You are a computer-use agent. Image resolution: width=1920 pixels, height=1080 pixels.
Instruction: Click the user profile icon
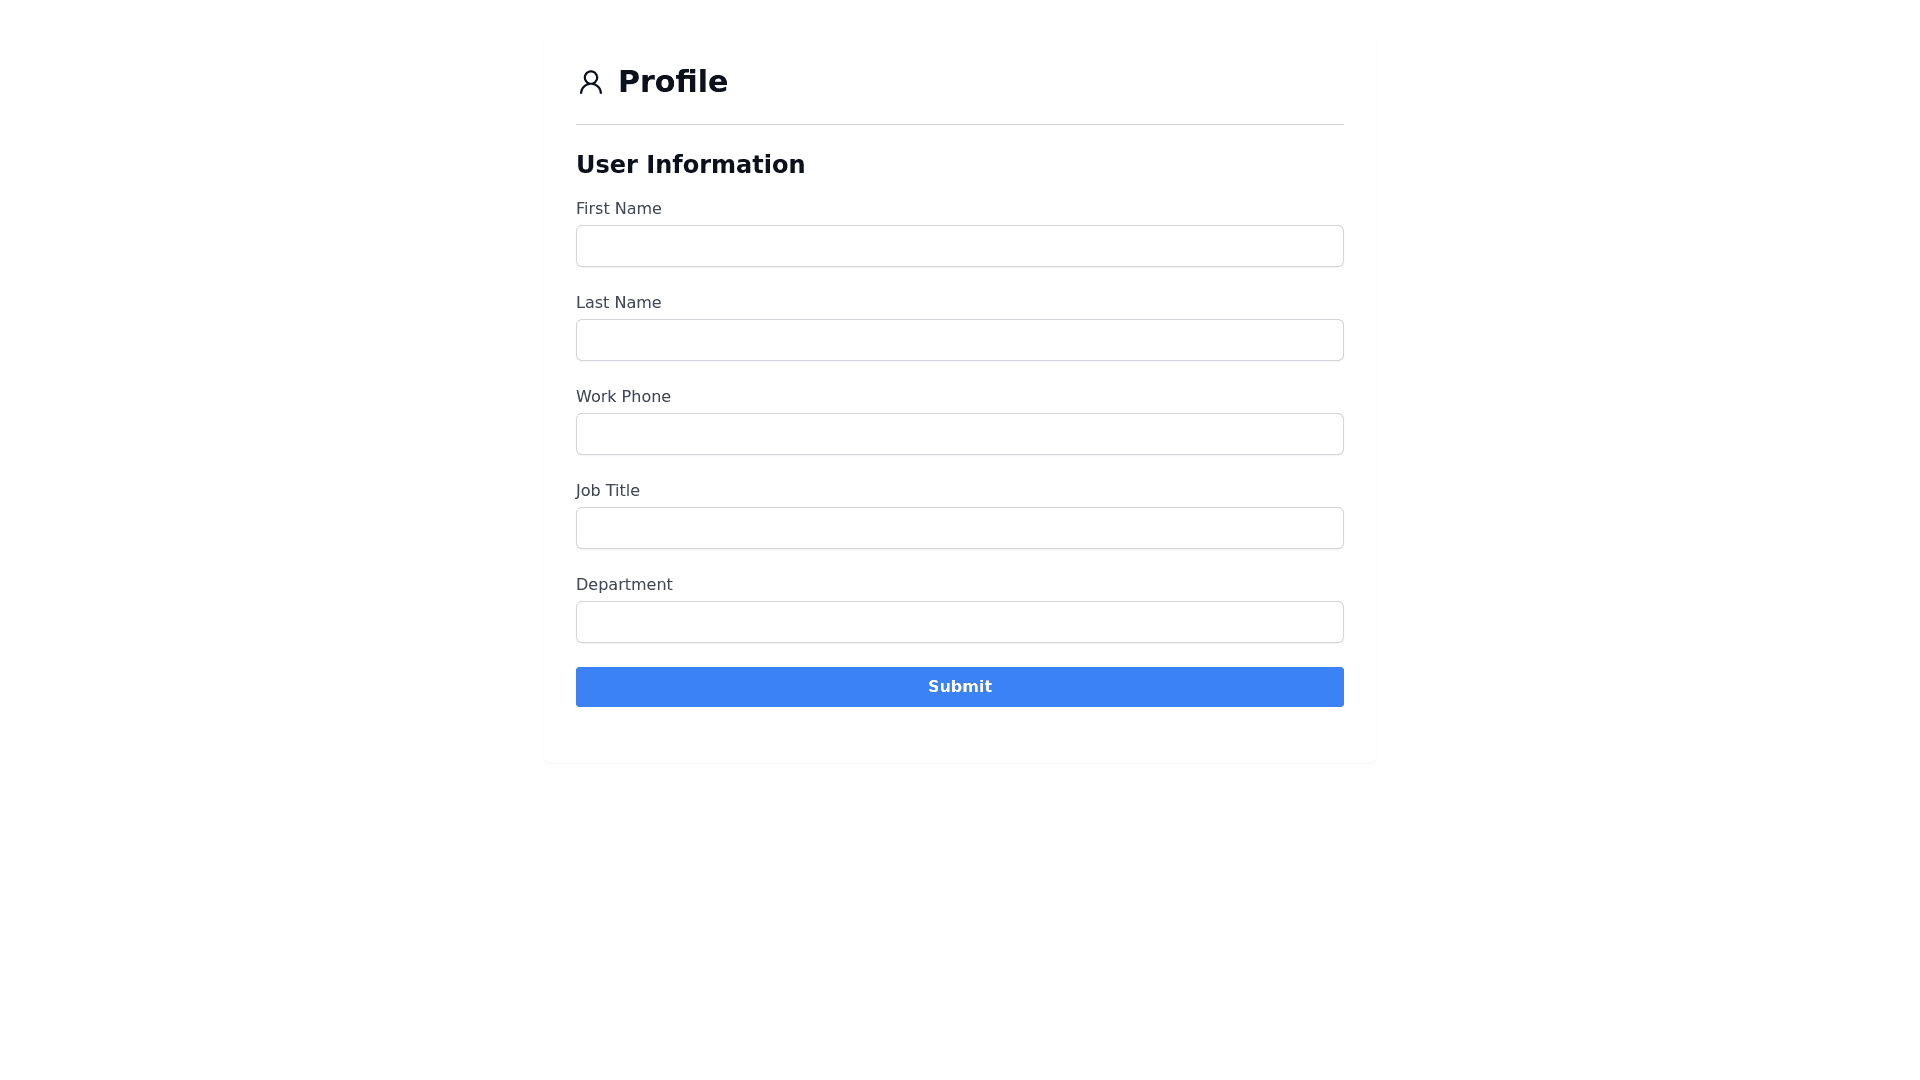coord(590,82)
